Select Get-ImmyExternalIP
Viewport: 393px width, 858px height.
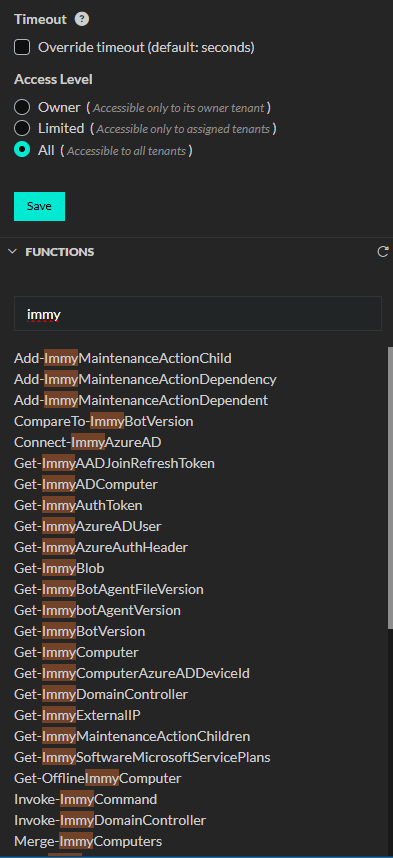78,715
